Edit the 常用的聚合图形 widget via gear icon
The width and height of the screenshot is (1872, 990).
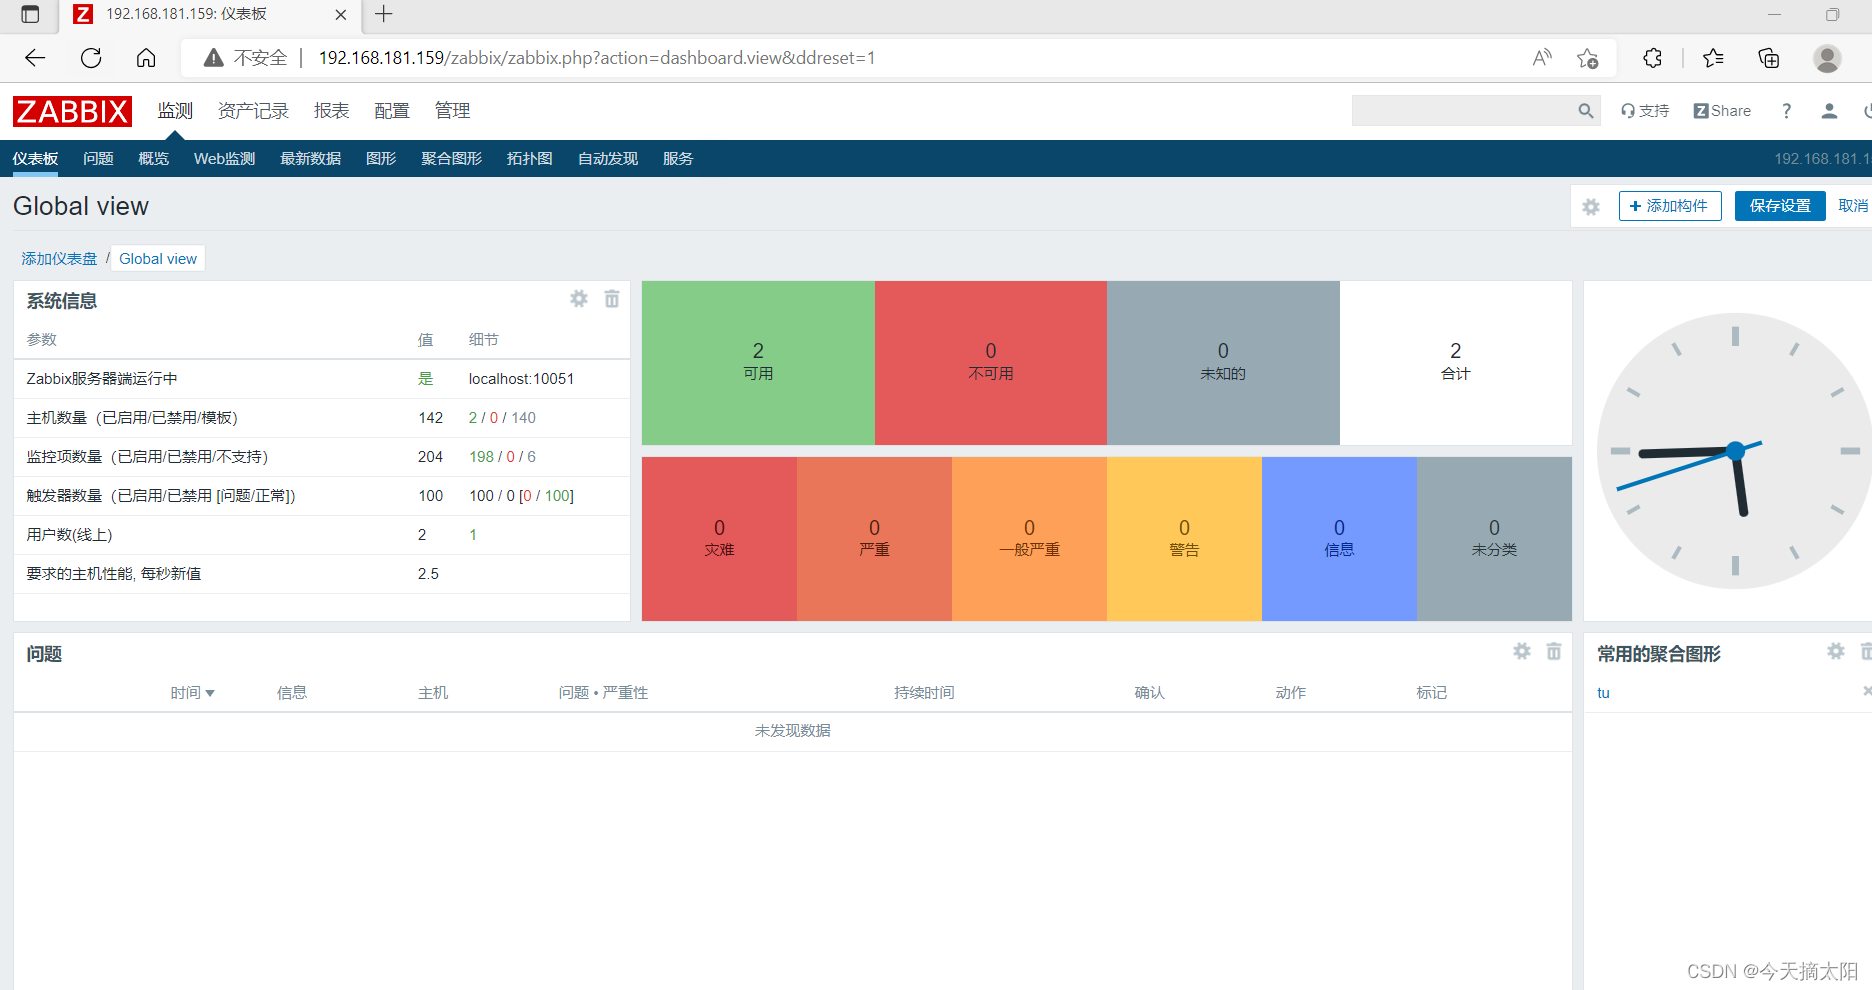pos(1836,651)
